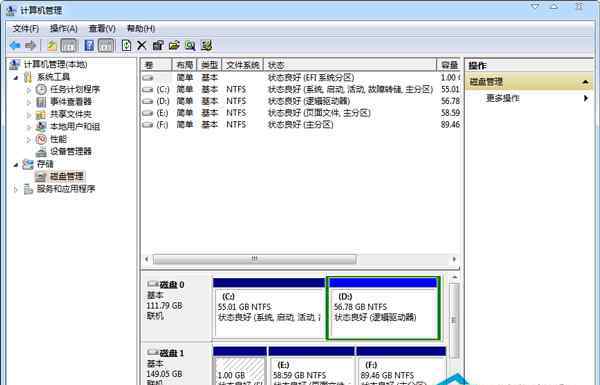The image size is (600, 385).
Task: Select 共享文件夹 tree item
Action: pyautogui.click(x=71, y=114)
